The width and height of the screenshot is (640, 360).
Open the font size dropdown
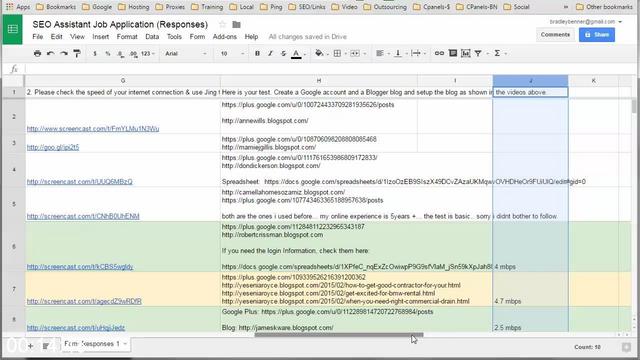pos(232,53)
